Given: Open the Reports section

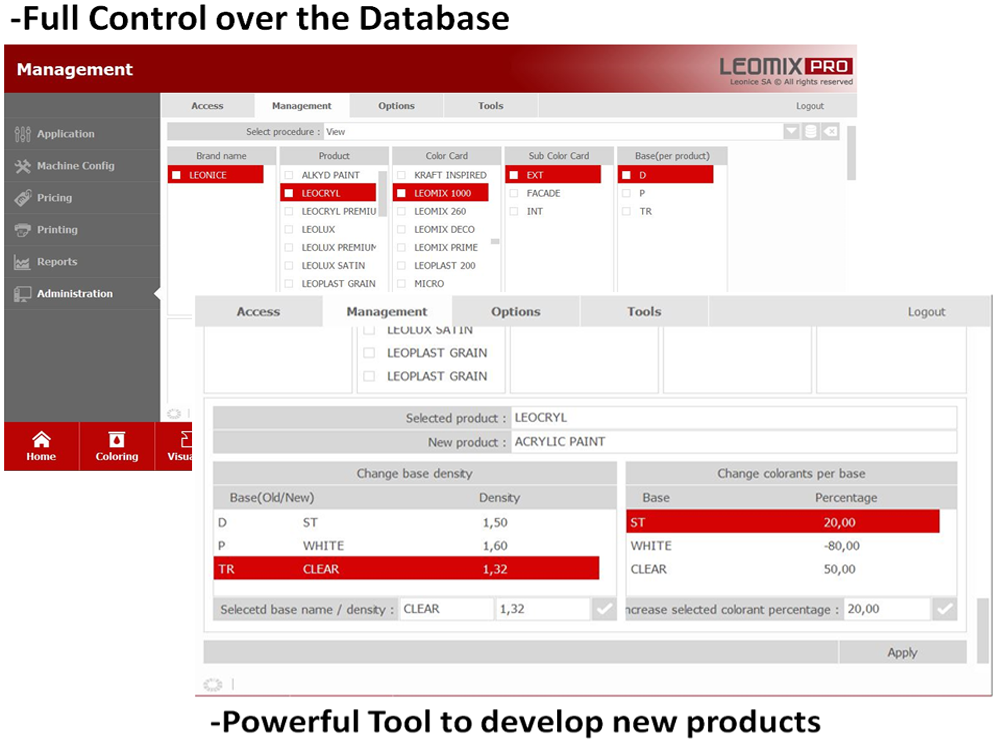Looking at the screenshot, I should [57, 262].
